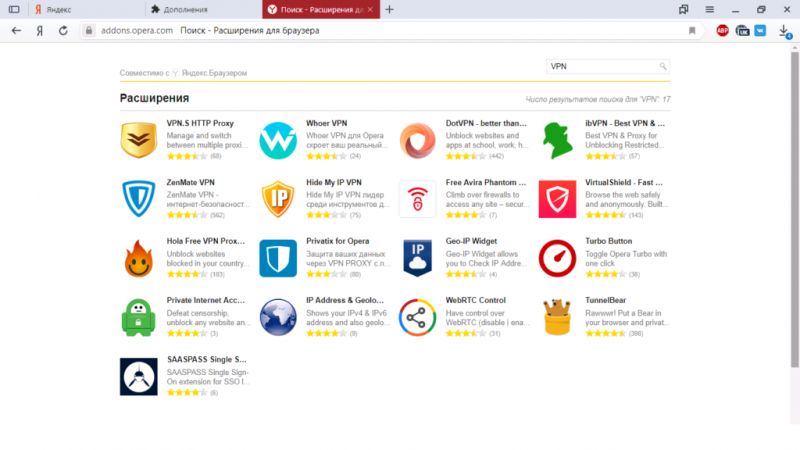Reload the page
Screen dimensions: 800x450
click(x=63, y=31)
